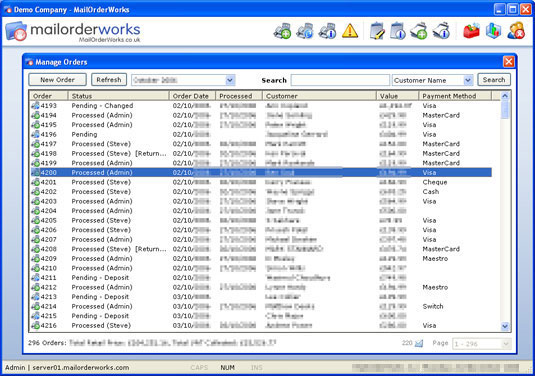This screenshot has width=535, height=376.
Task: Click the row icon for order 4215
Action: 35,316
